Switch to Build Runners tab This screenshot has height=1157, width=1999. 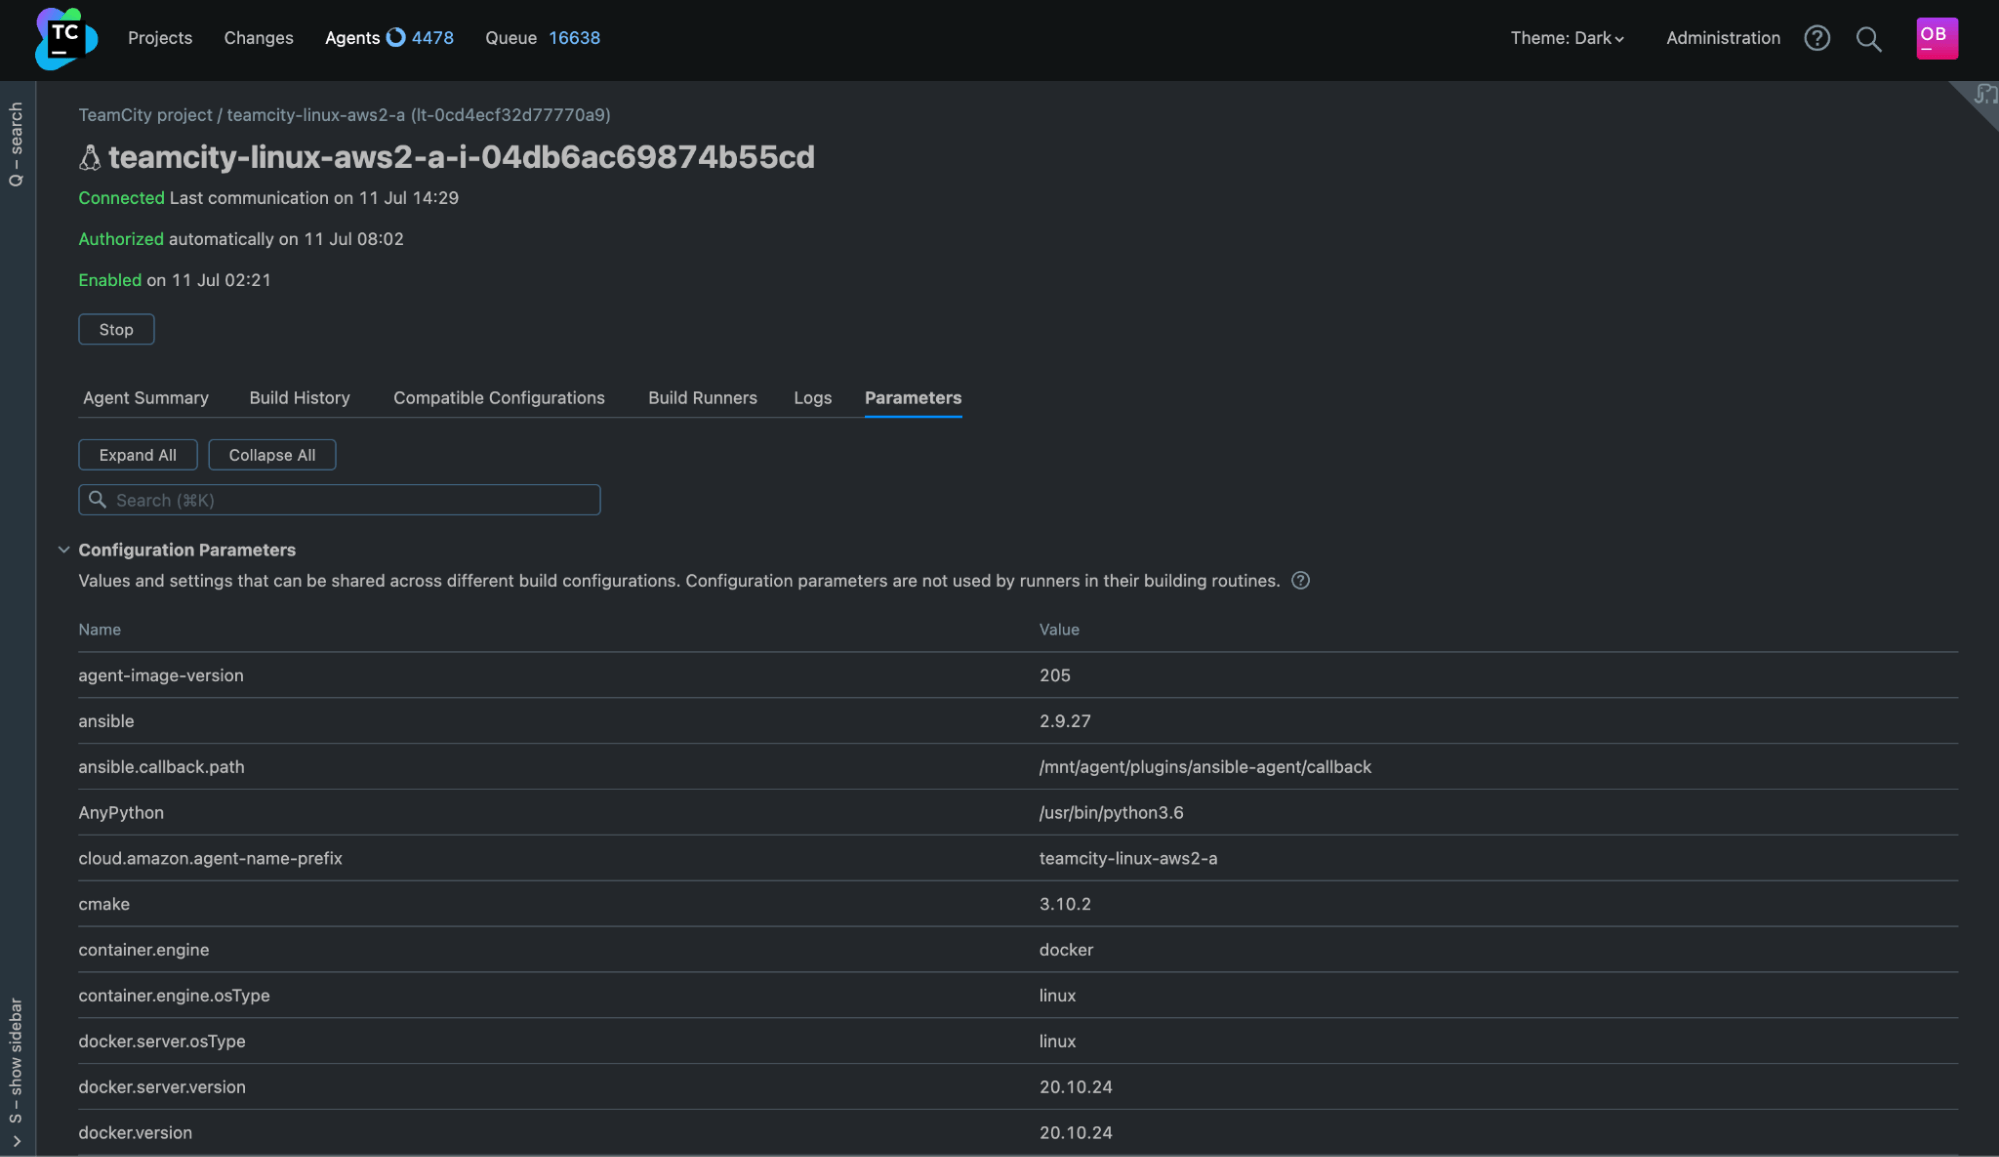click(702, 398)
